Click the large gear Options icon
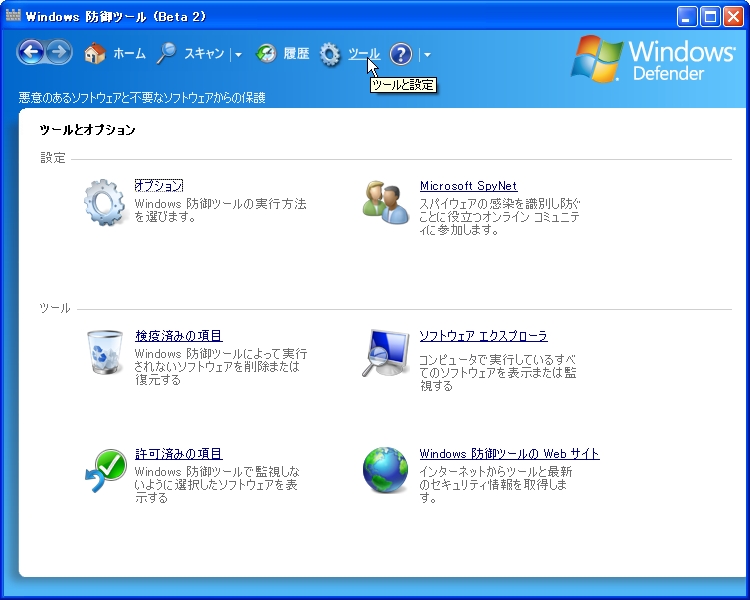 tap(105, 202)
